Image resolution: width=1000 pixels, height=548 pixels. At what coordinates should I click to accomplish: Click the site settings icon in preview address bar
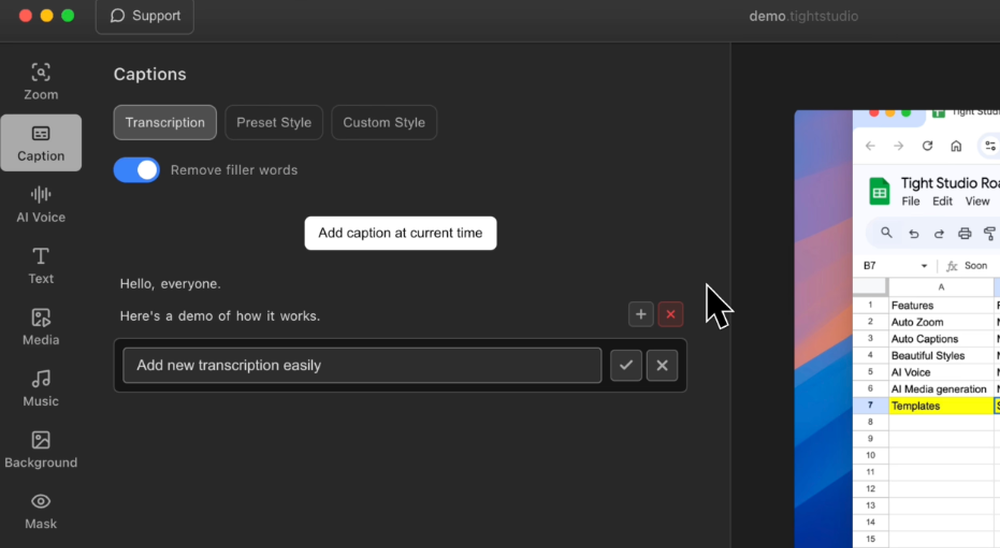click(990, 146)
